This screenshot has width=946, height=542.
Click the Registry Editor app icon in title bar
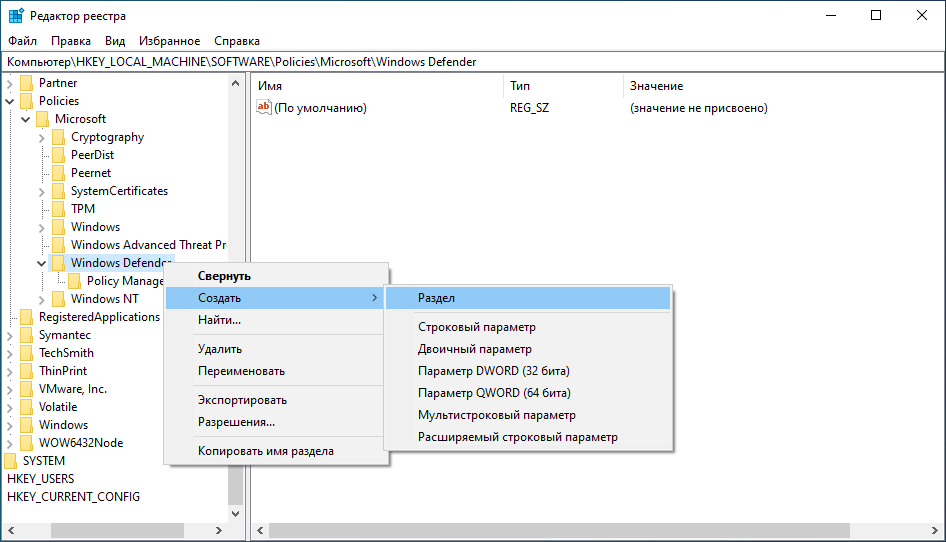(16, 16)
